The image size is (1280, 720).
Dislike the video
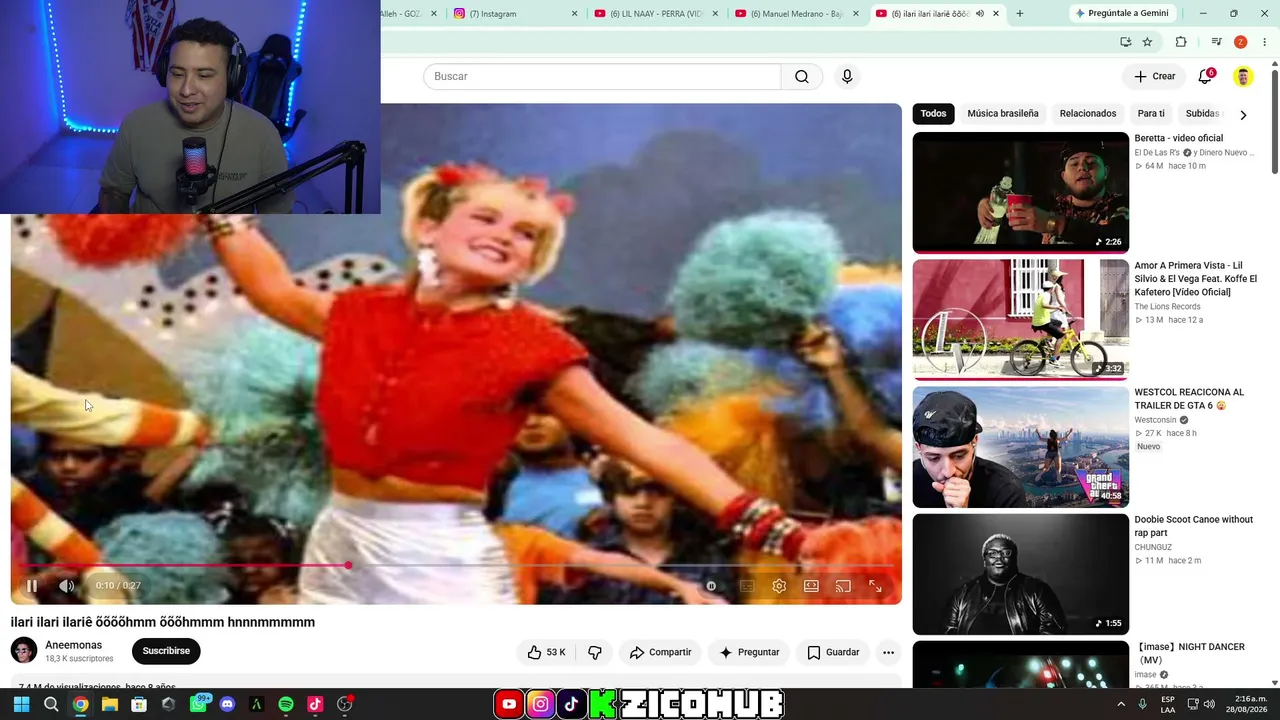coord(595,652)
